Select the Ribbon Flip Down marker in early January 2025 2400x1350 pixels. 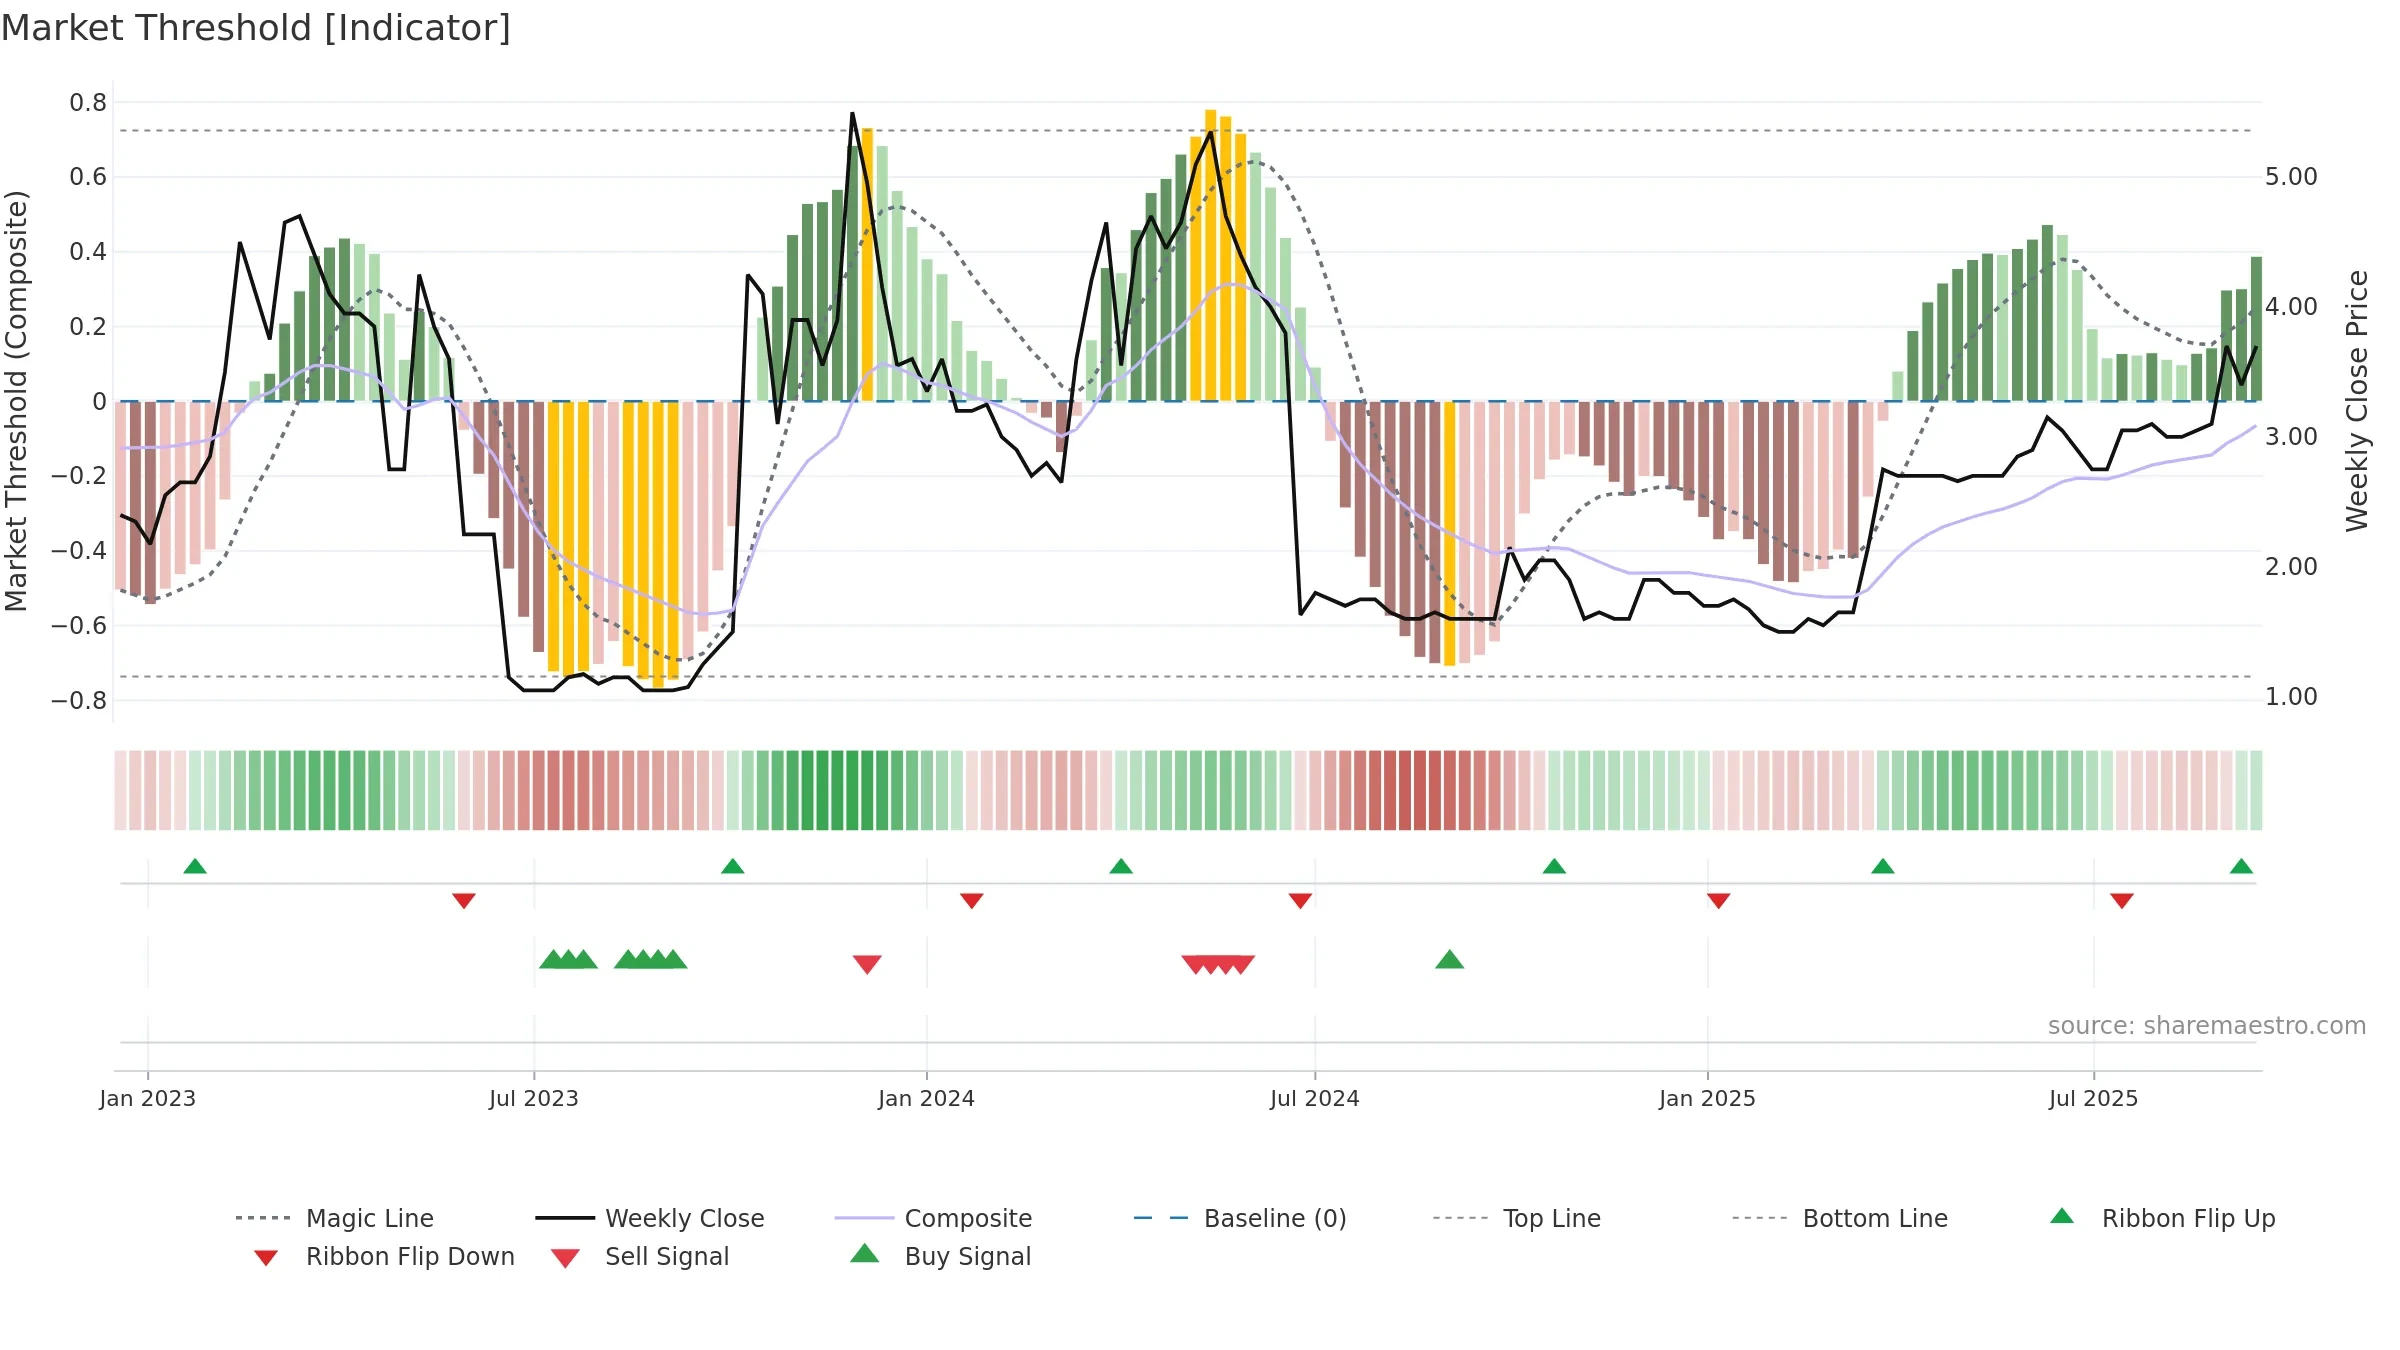(1719, 901)
